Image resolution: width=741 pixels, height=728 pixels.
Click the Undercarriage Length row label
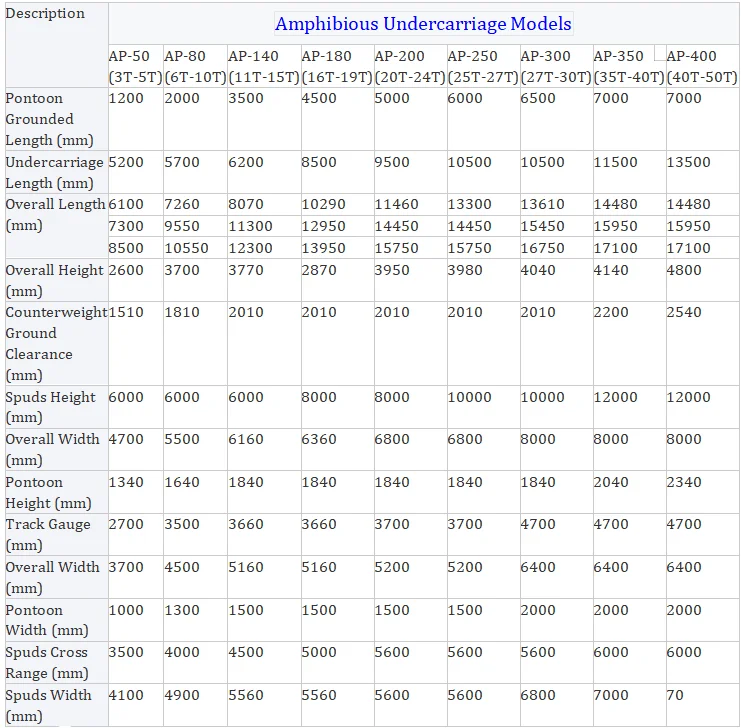coord(54,172)
